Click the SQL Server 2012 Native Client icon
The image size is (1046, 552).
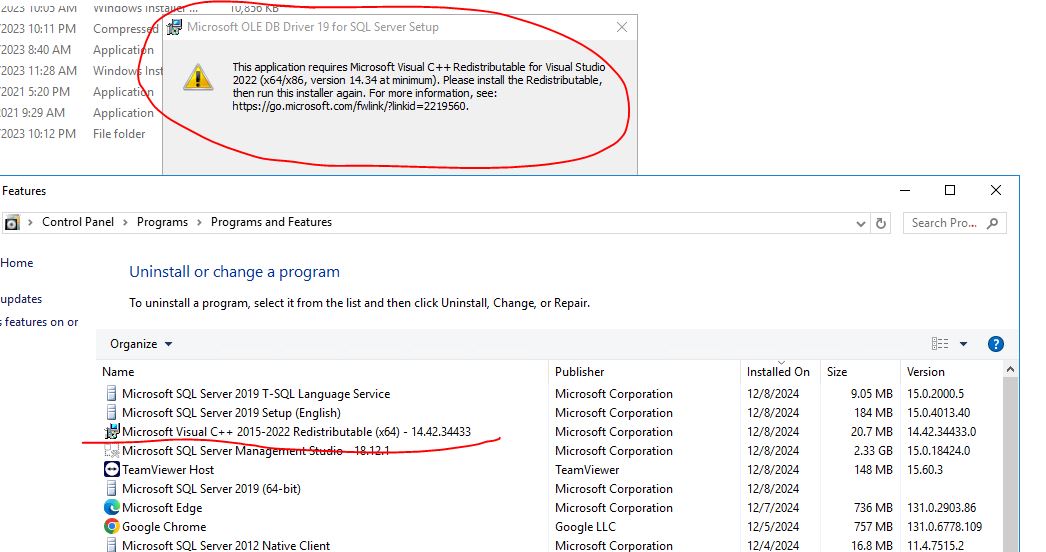click(x=111, y=545)
